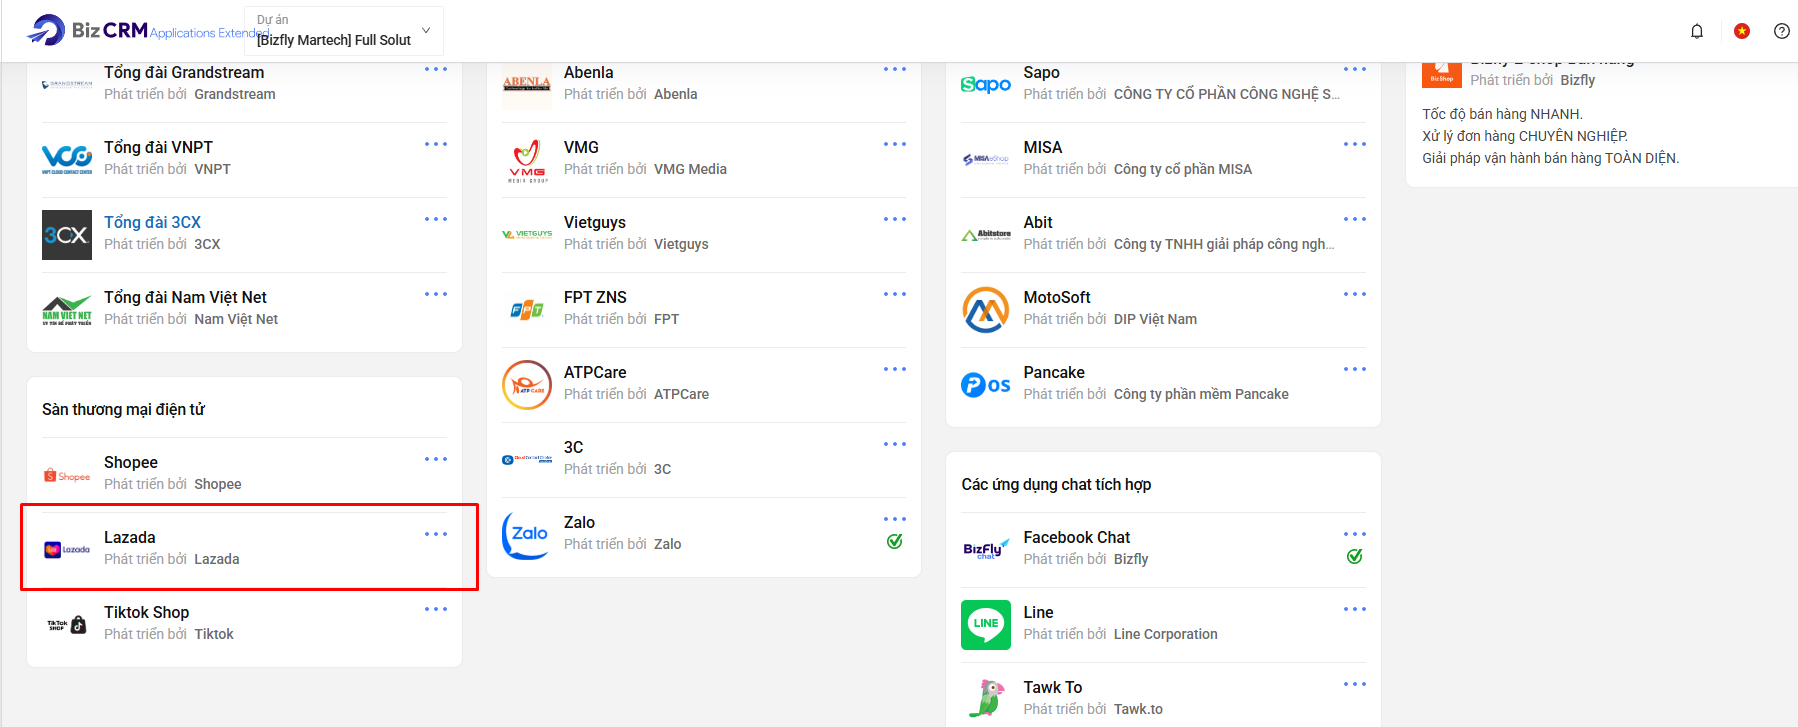The height and width of the screenshot is (727, 1798).
Task: Open the more options menu for Abit
Action: tap(1355, 220)
